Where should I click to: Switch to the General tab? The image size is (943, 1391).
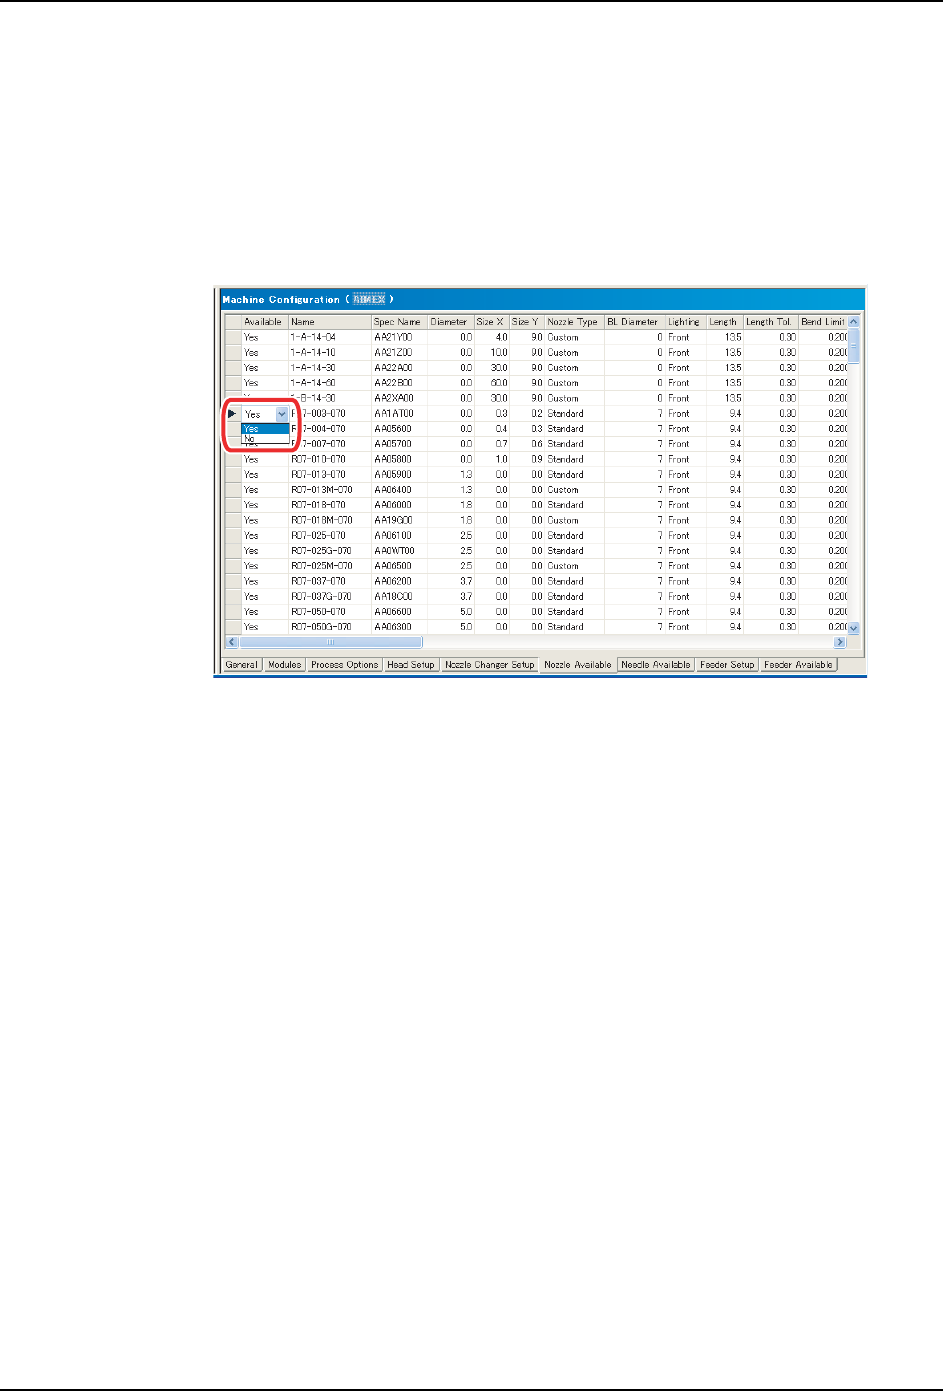[x=241, y=665]
